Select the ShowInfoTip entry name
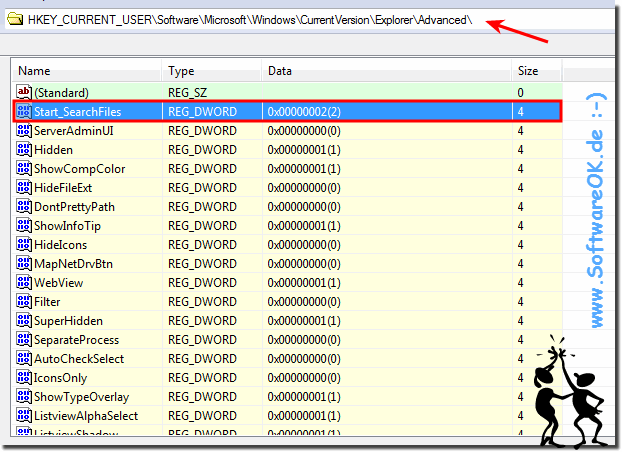The height and width of the screenshot is (452, 622). (67, 226)
